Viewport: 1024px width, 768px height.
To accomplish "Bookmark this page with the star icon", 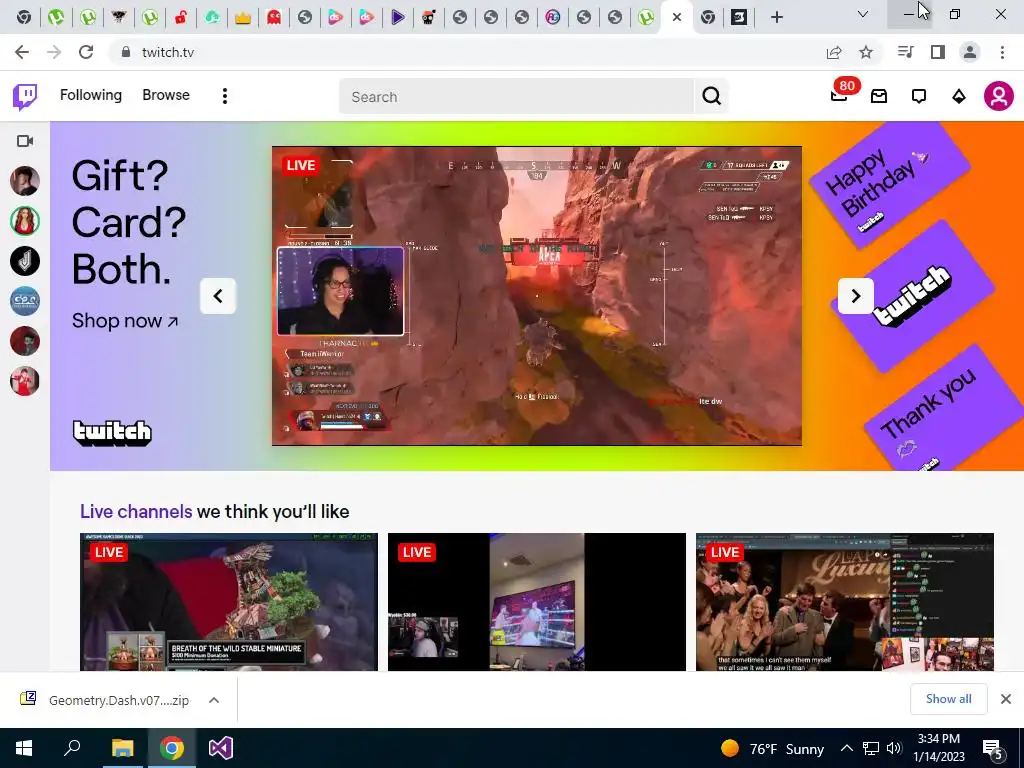I will coord(866,52).
